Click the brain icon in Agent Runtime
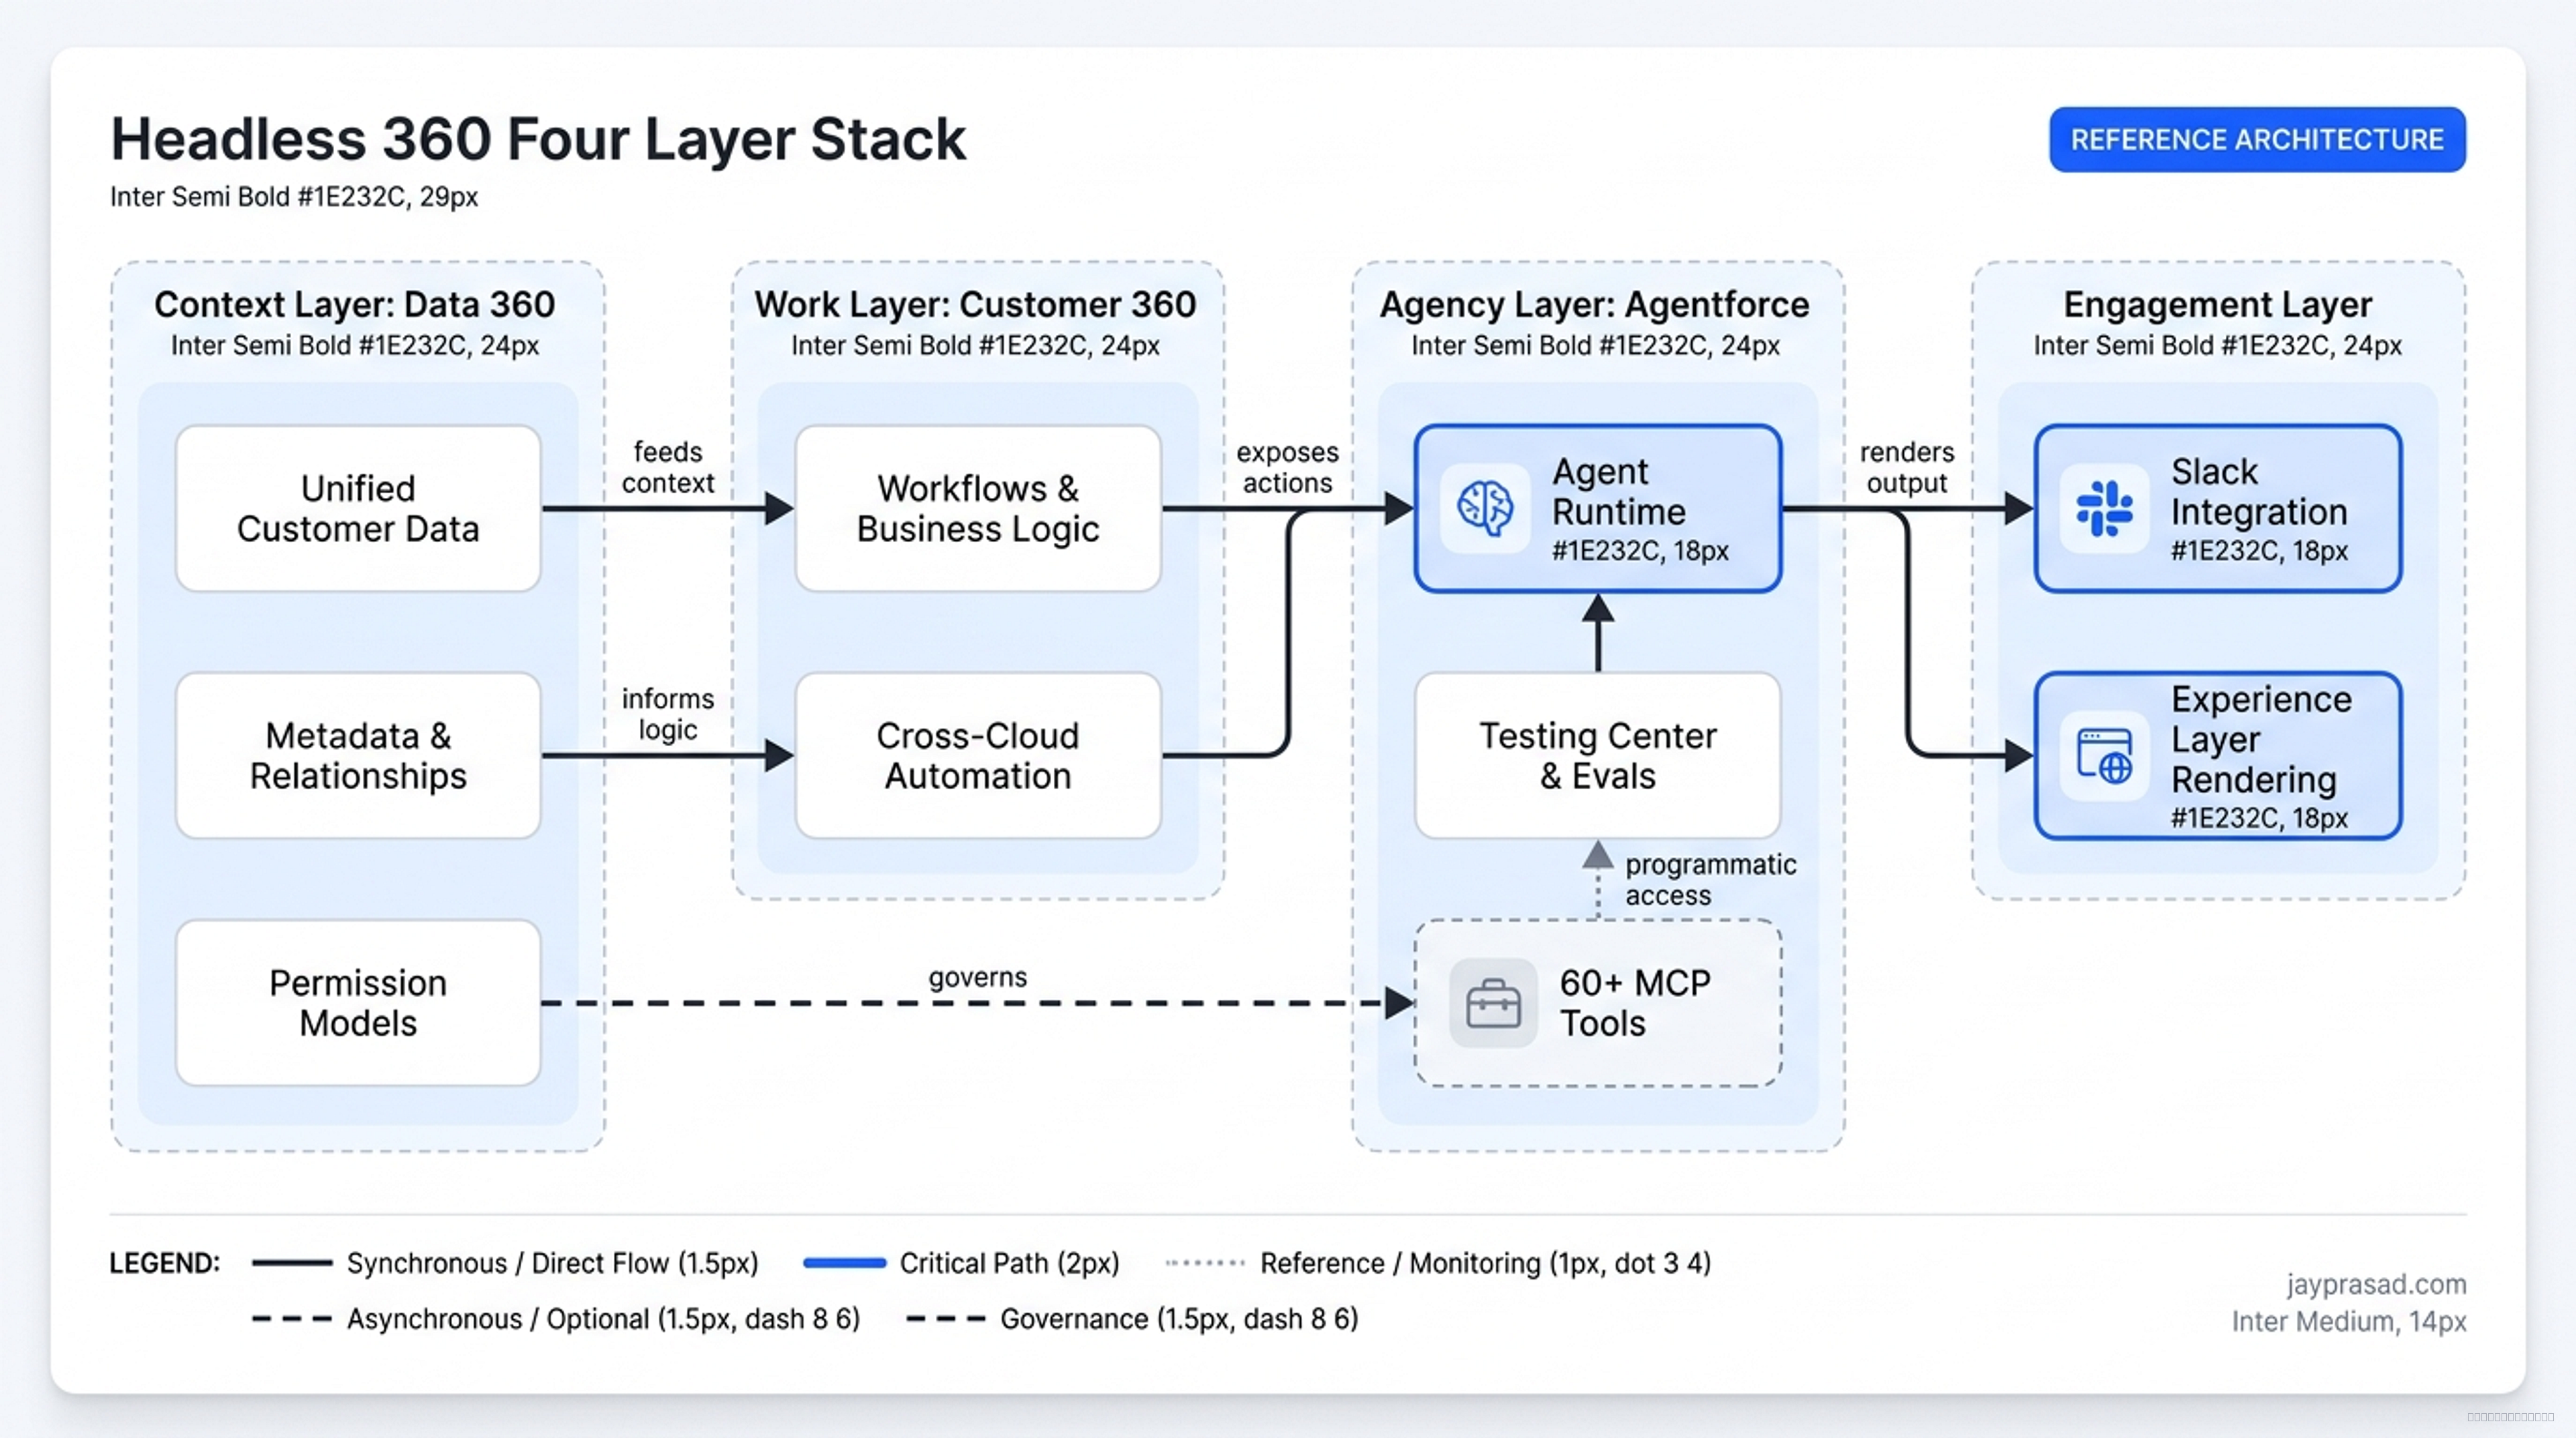Image resolution: width=2576 pixels, height=1438 pixels. pos(1485,508)
